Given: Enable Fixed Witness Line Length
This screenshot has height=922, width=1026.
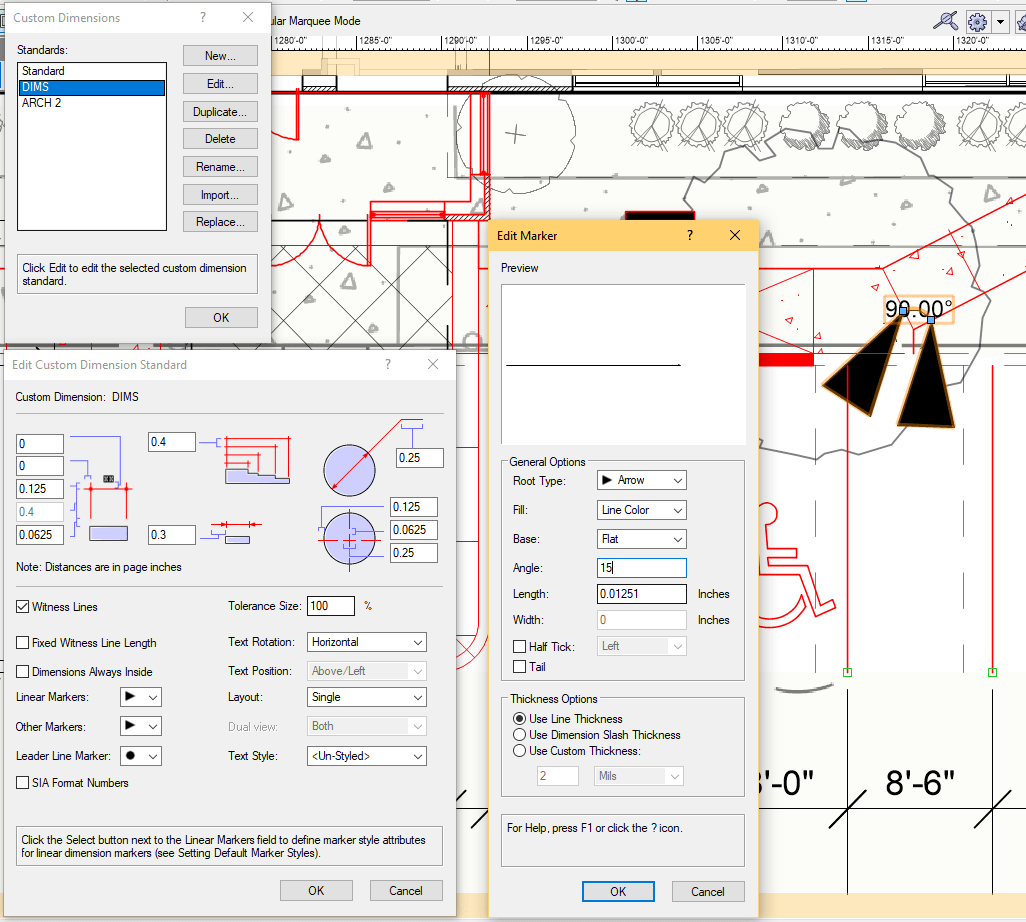Looking at the screenshot, I should coord(21,642).
